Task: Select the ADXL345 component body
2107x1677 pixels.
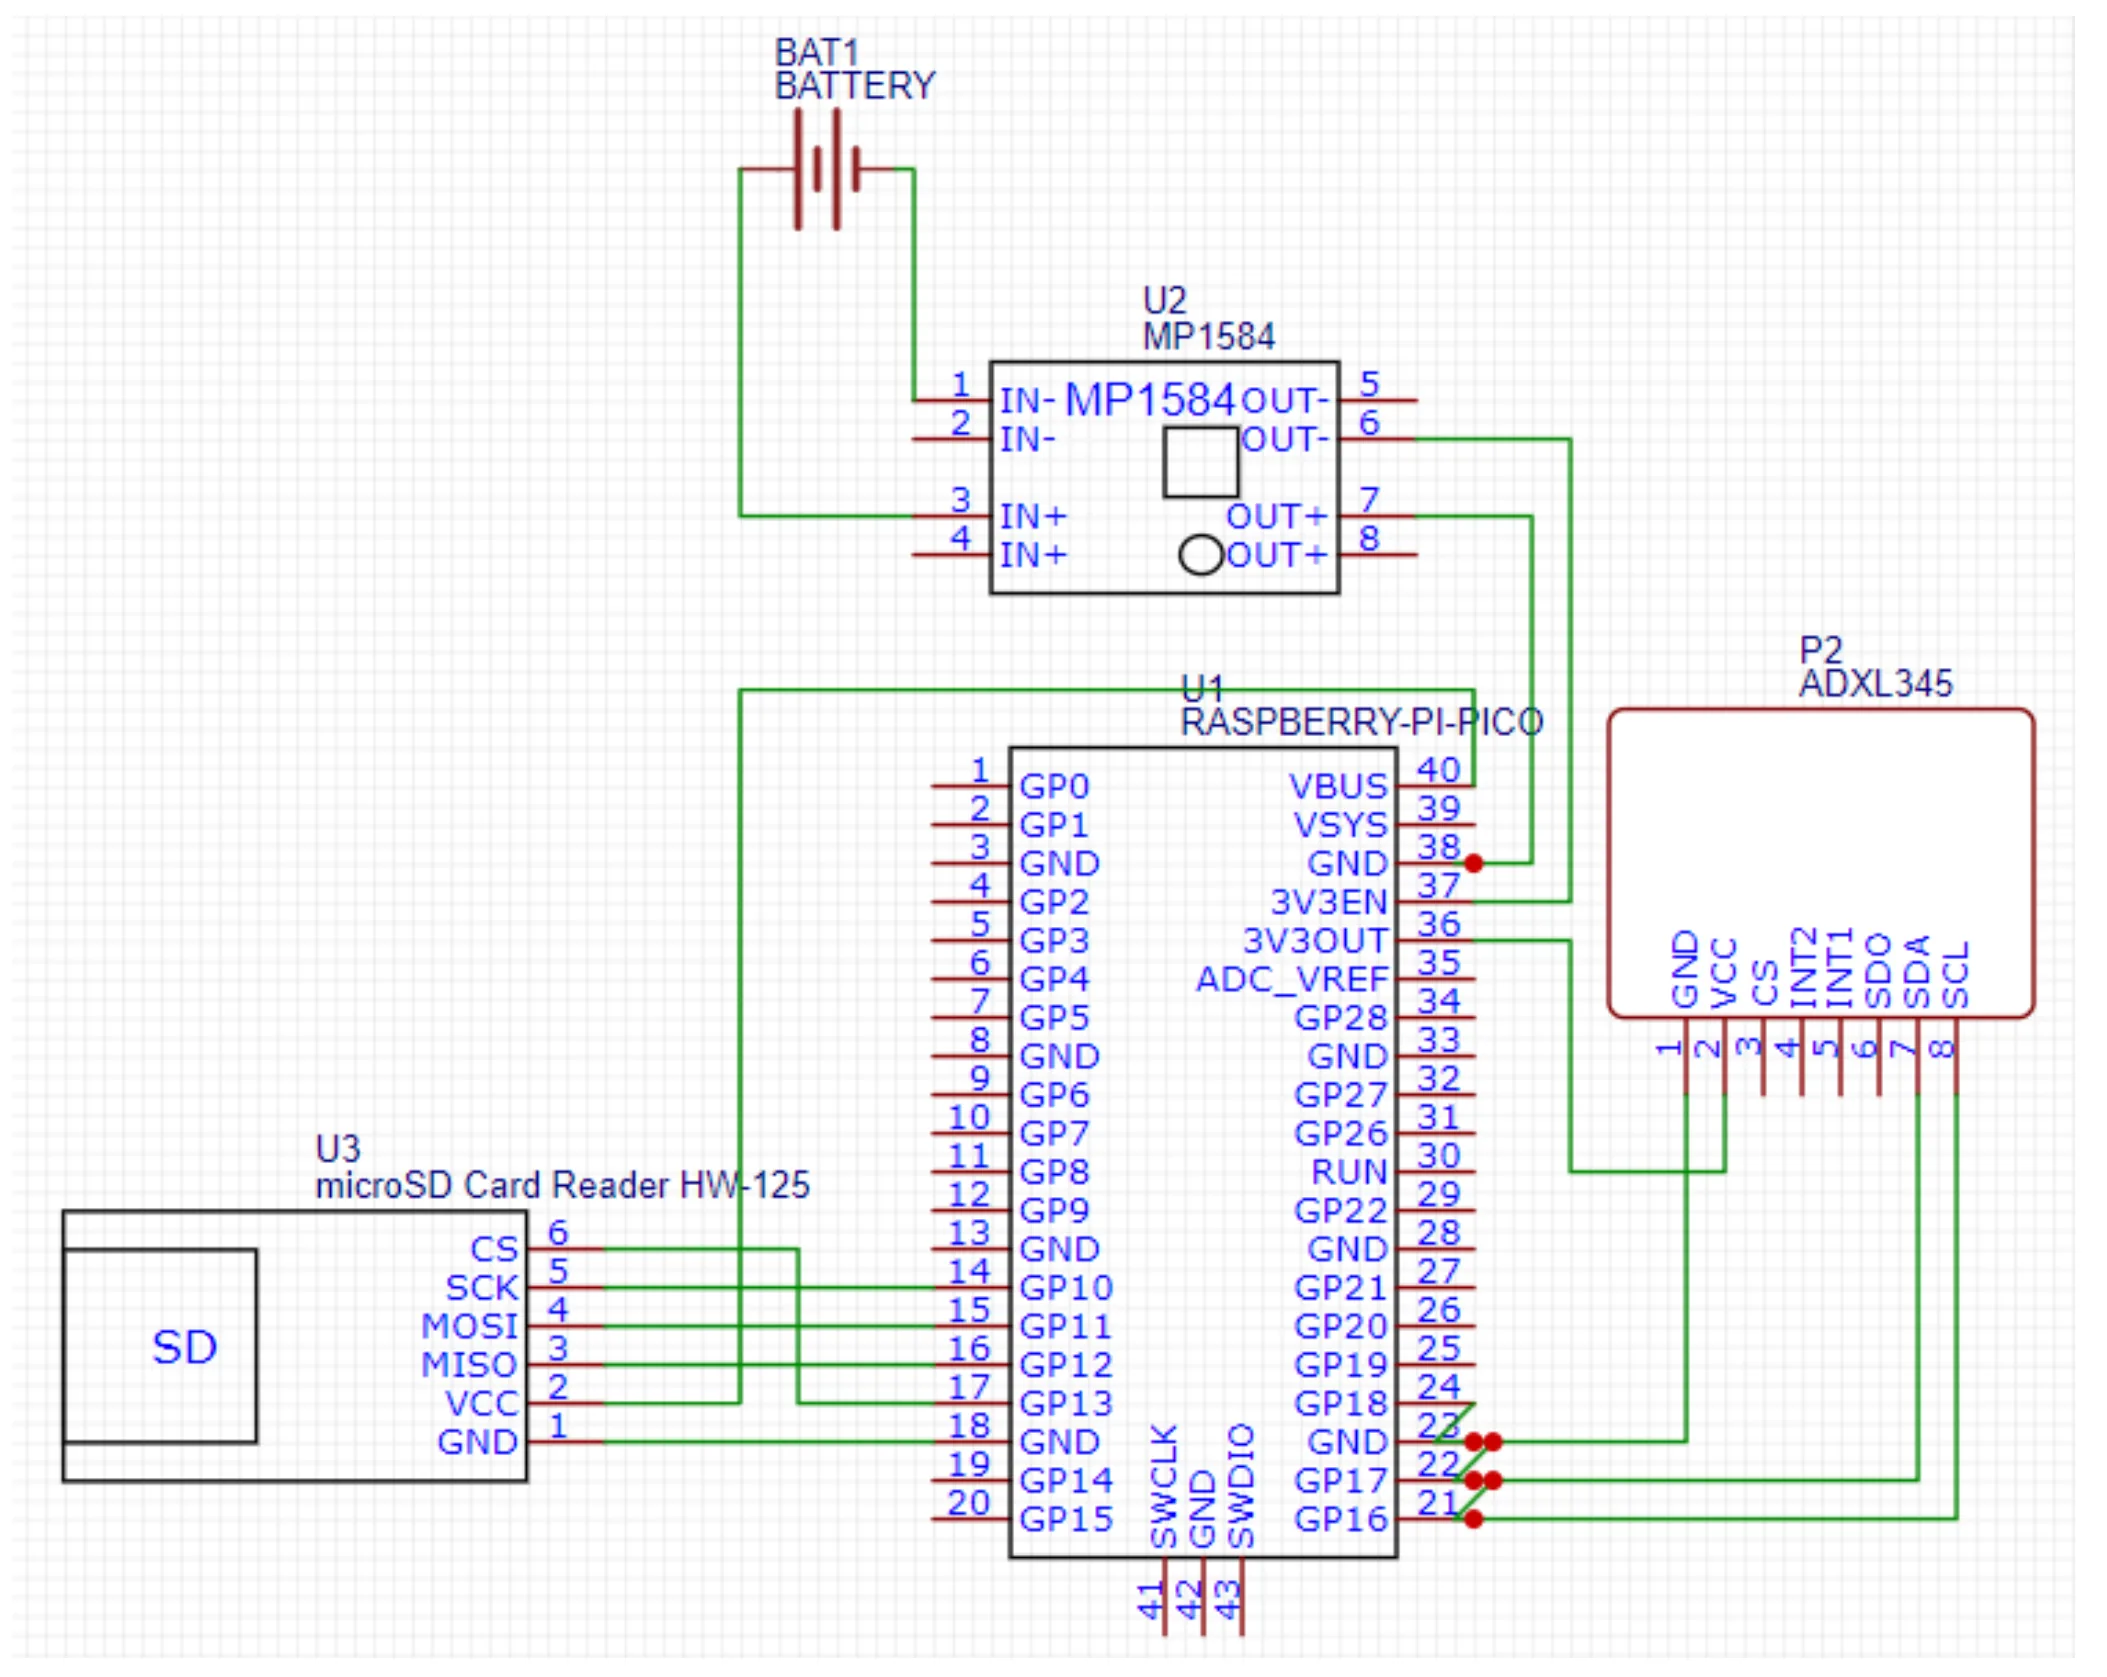Action: 1820,863
